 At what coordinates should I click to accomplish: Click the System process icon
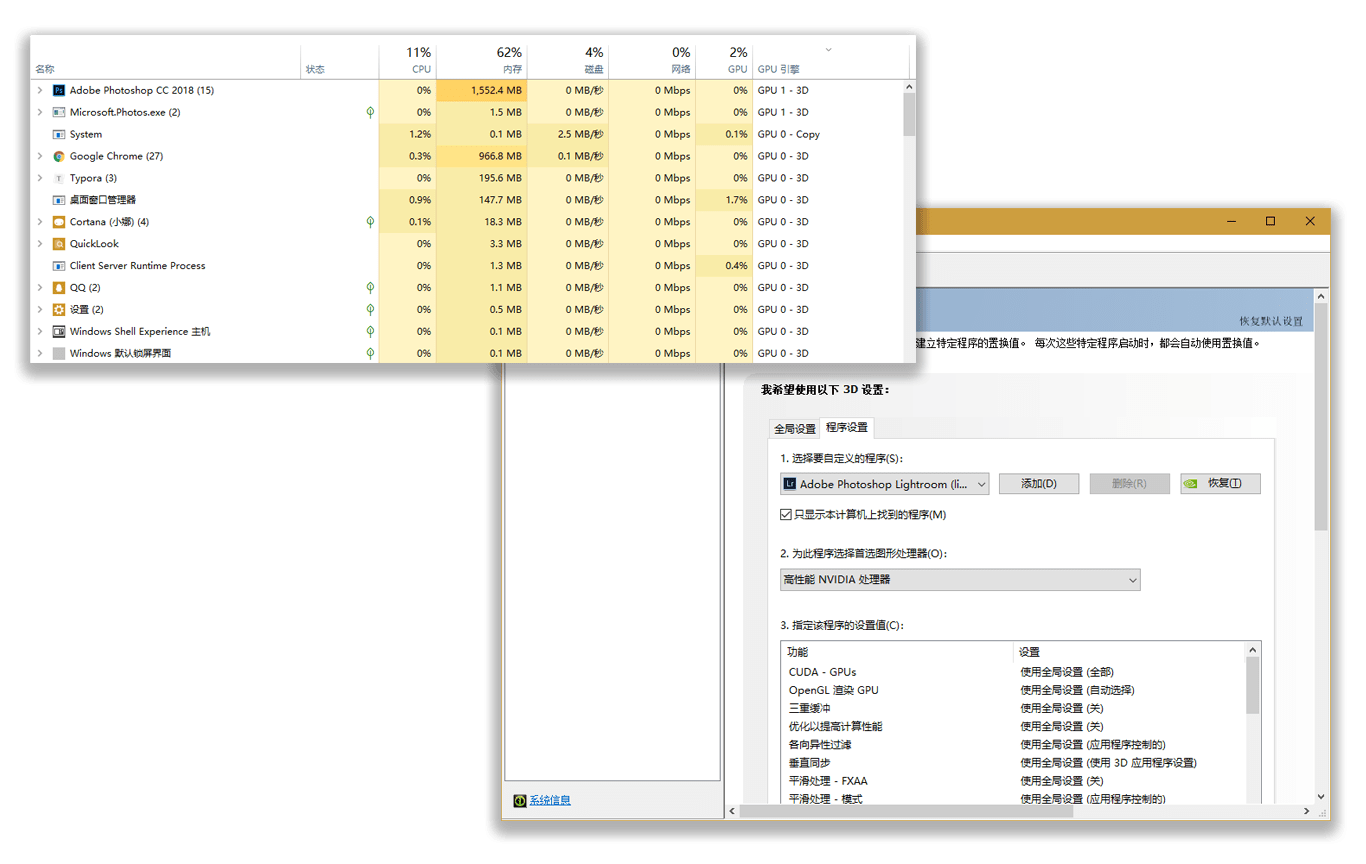click(59, 134)
